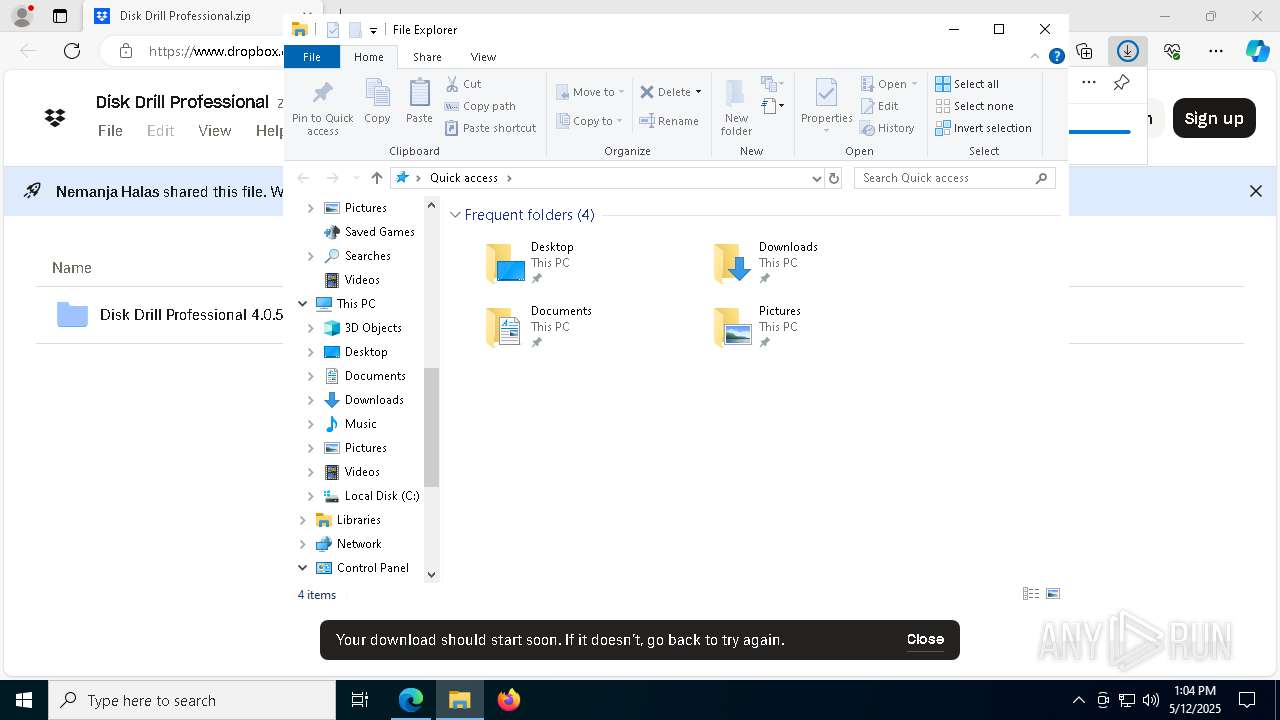Click the Rename ribbon button
The width and height of the screenshot is (1280, 720).
669,121
